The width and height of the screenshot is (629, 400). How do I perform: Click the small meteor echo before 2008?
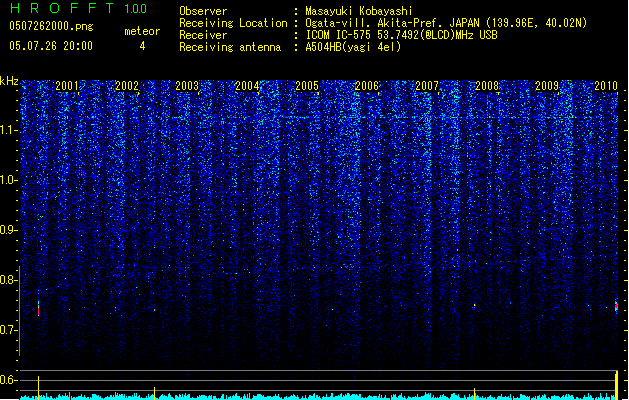tap(474, 305)
